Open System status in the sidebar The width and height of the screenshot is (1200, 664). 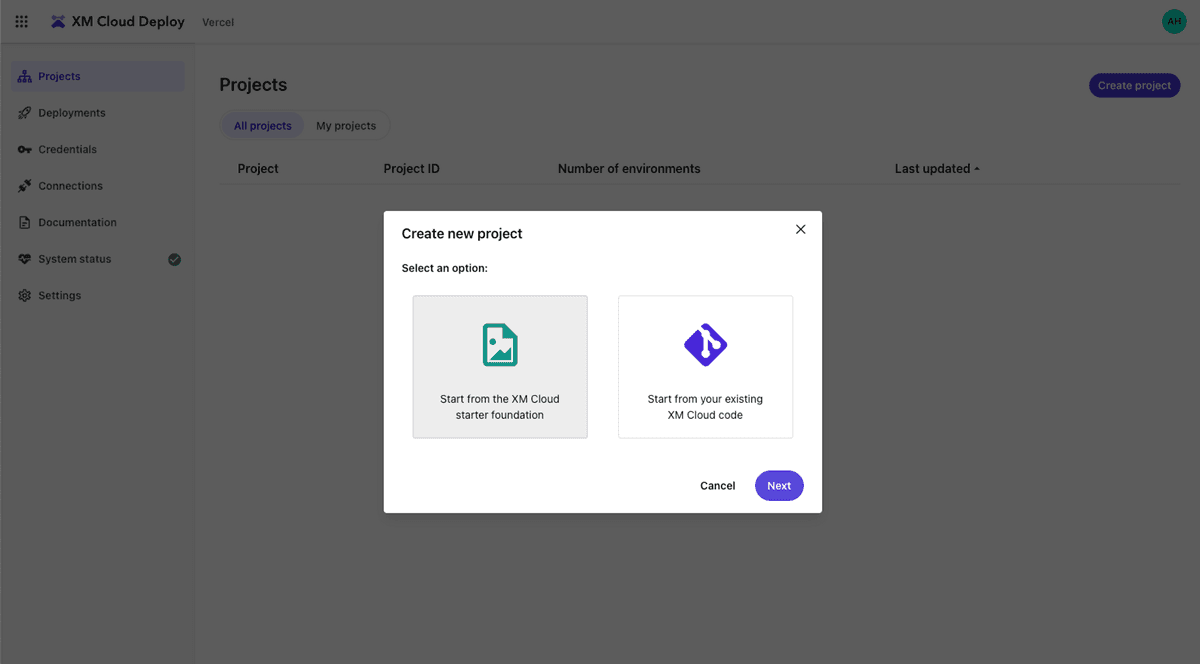[x=75, y=259]
